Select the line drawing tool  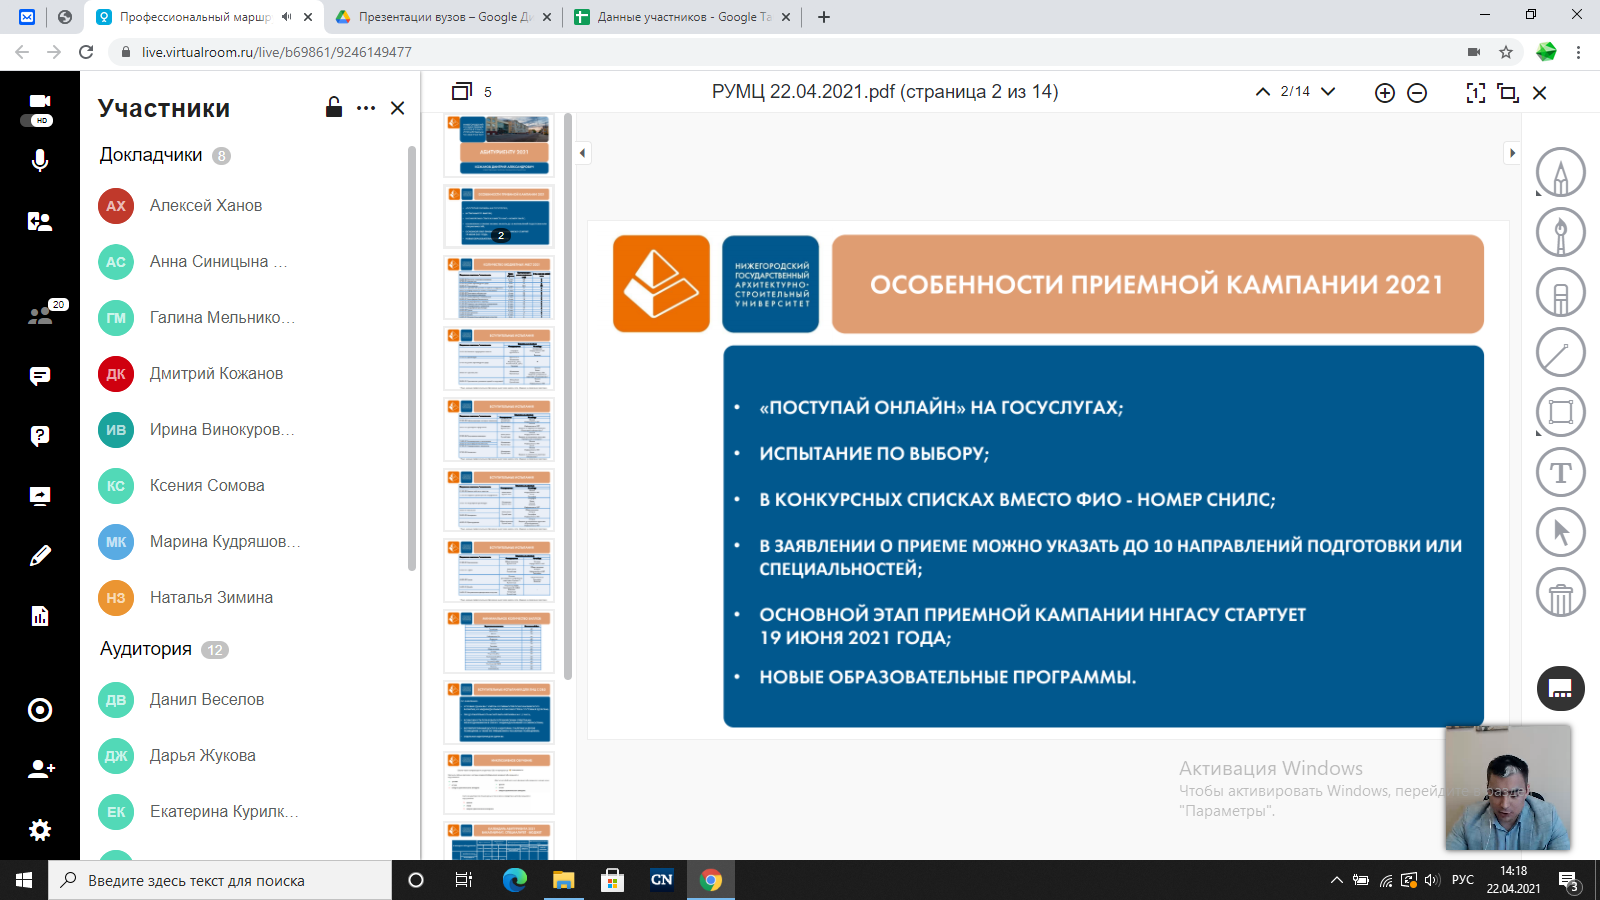[x=1561, y=352]
